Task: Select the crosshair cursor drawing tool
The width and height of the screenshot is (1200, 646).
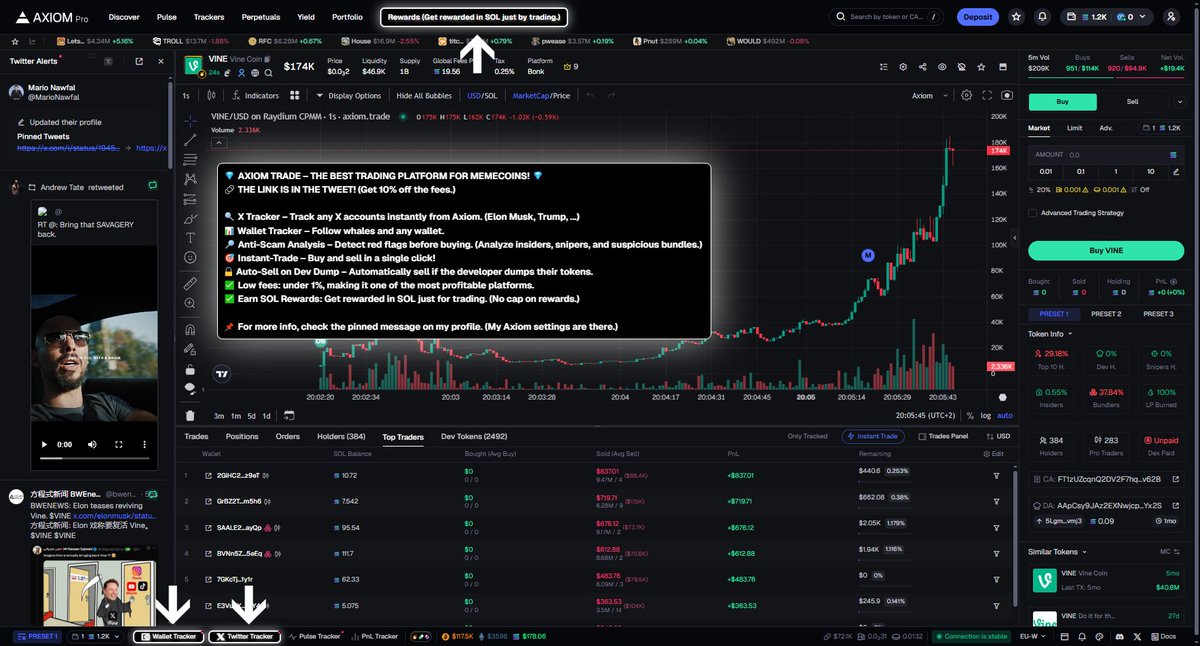Action: [x=190, y=120]
